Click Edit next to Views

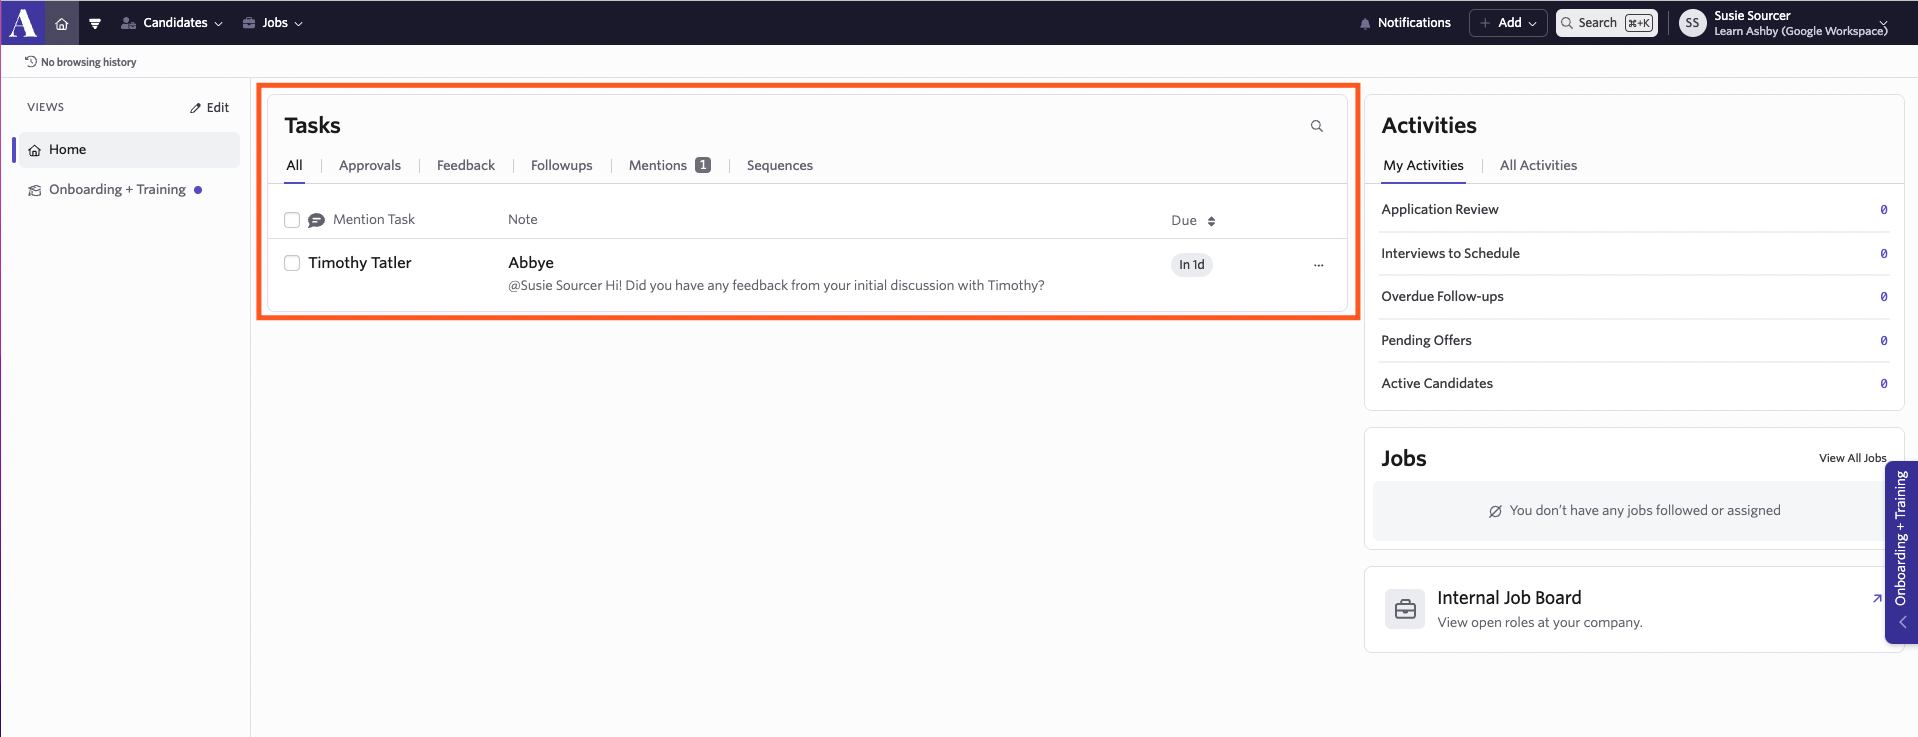tap(210, 108)
